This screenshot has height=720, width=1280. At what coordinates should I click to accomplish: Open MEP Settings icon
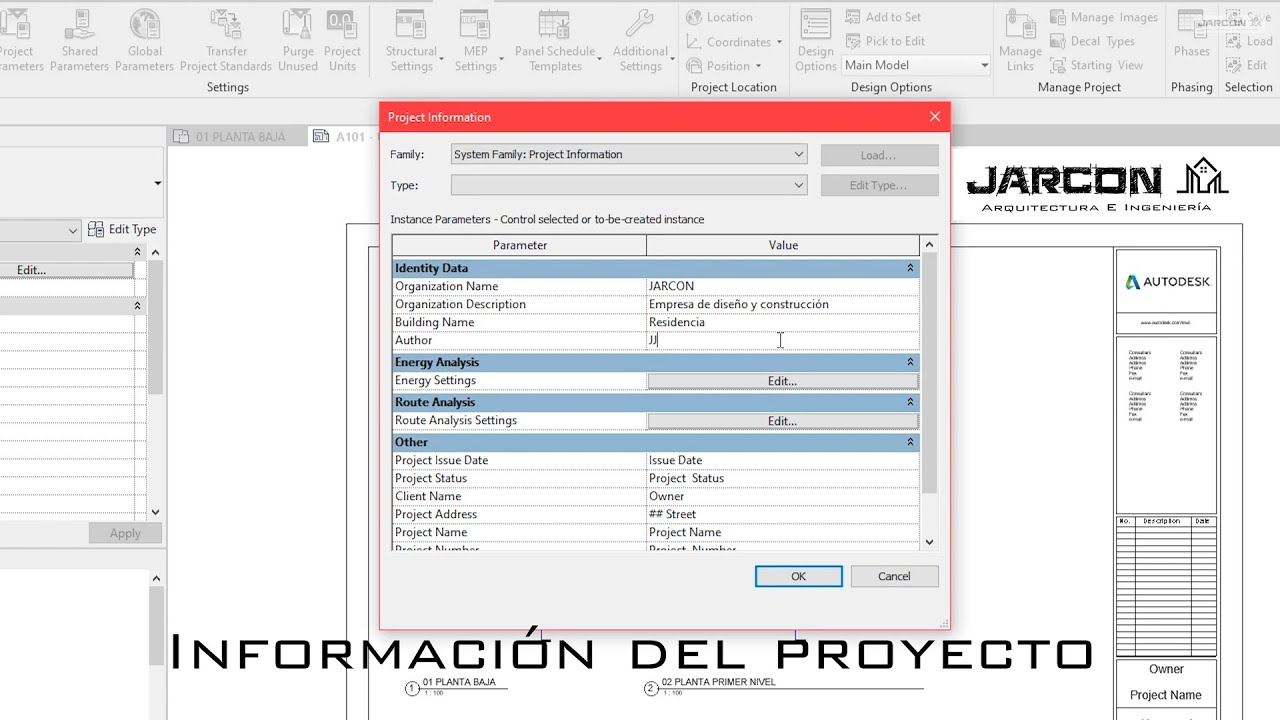click(x=475, y=24)
